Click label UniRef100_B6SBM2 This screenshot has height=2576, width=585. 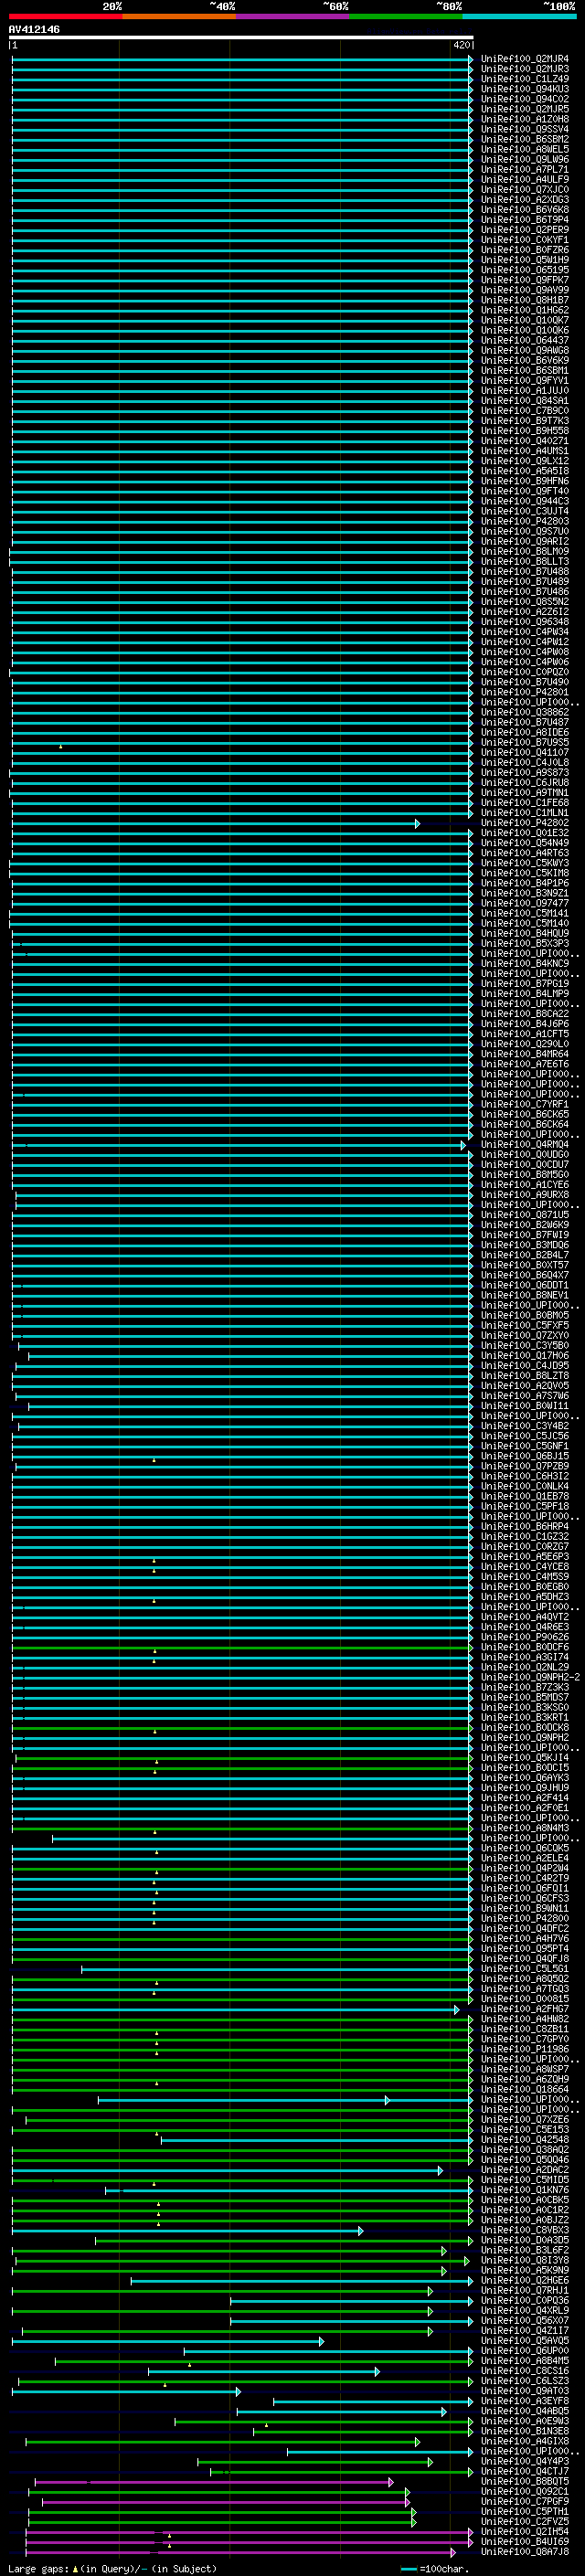(525, 139)
